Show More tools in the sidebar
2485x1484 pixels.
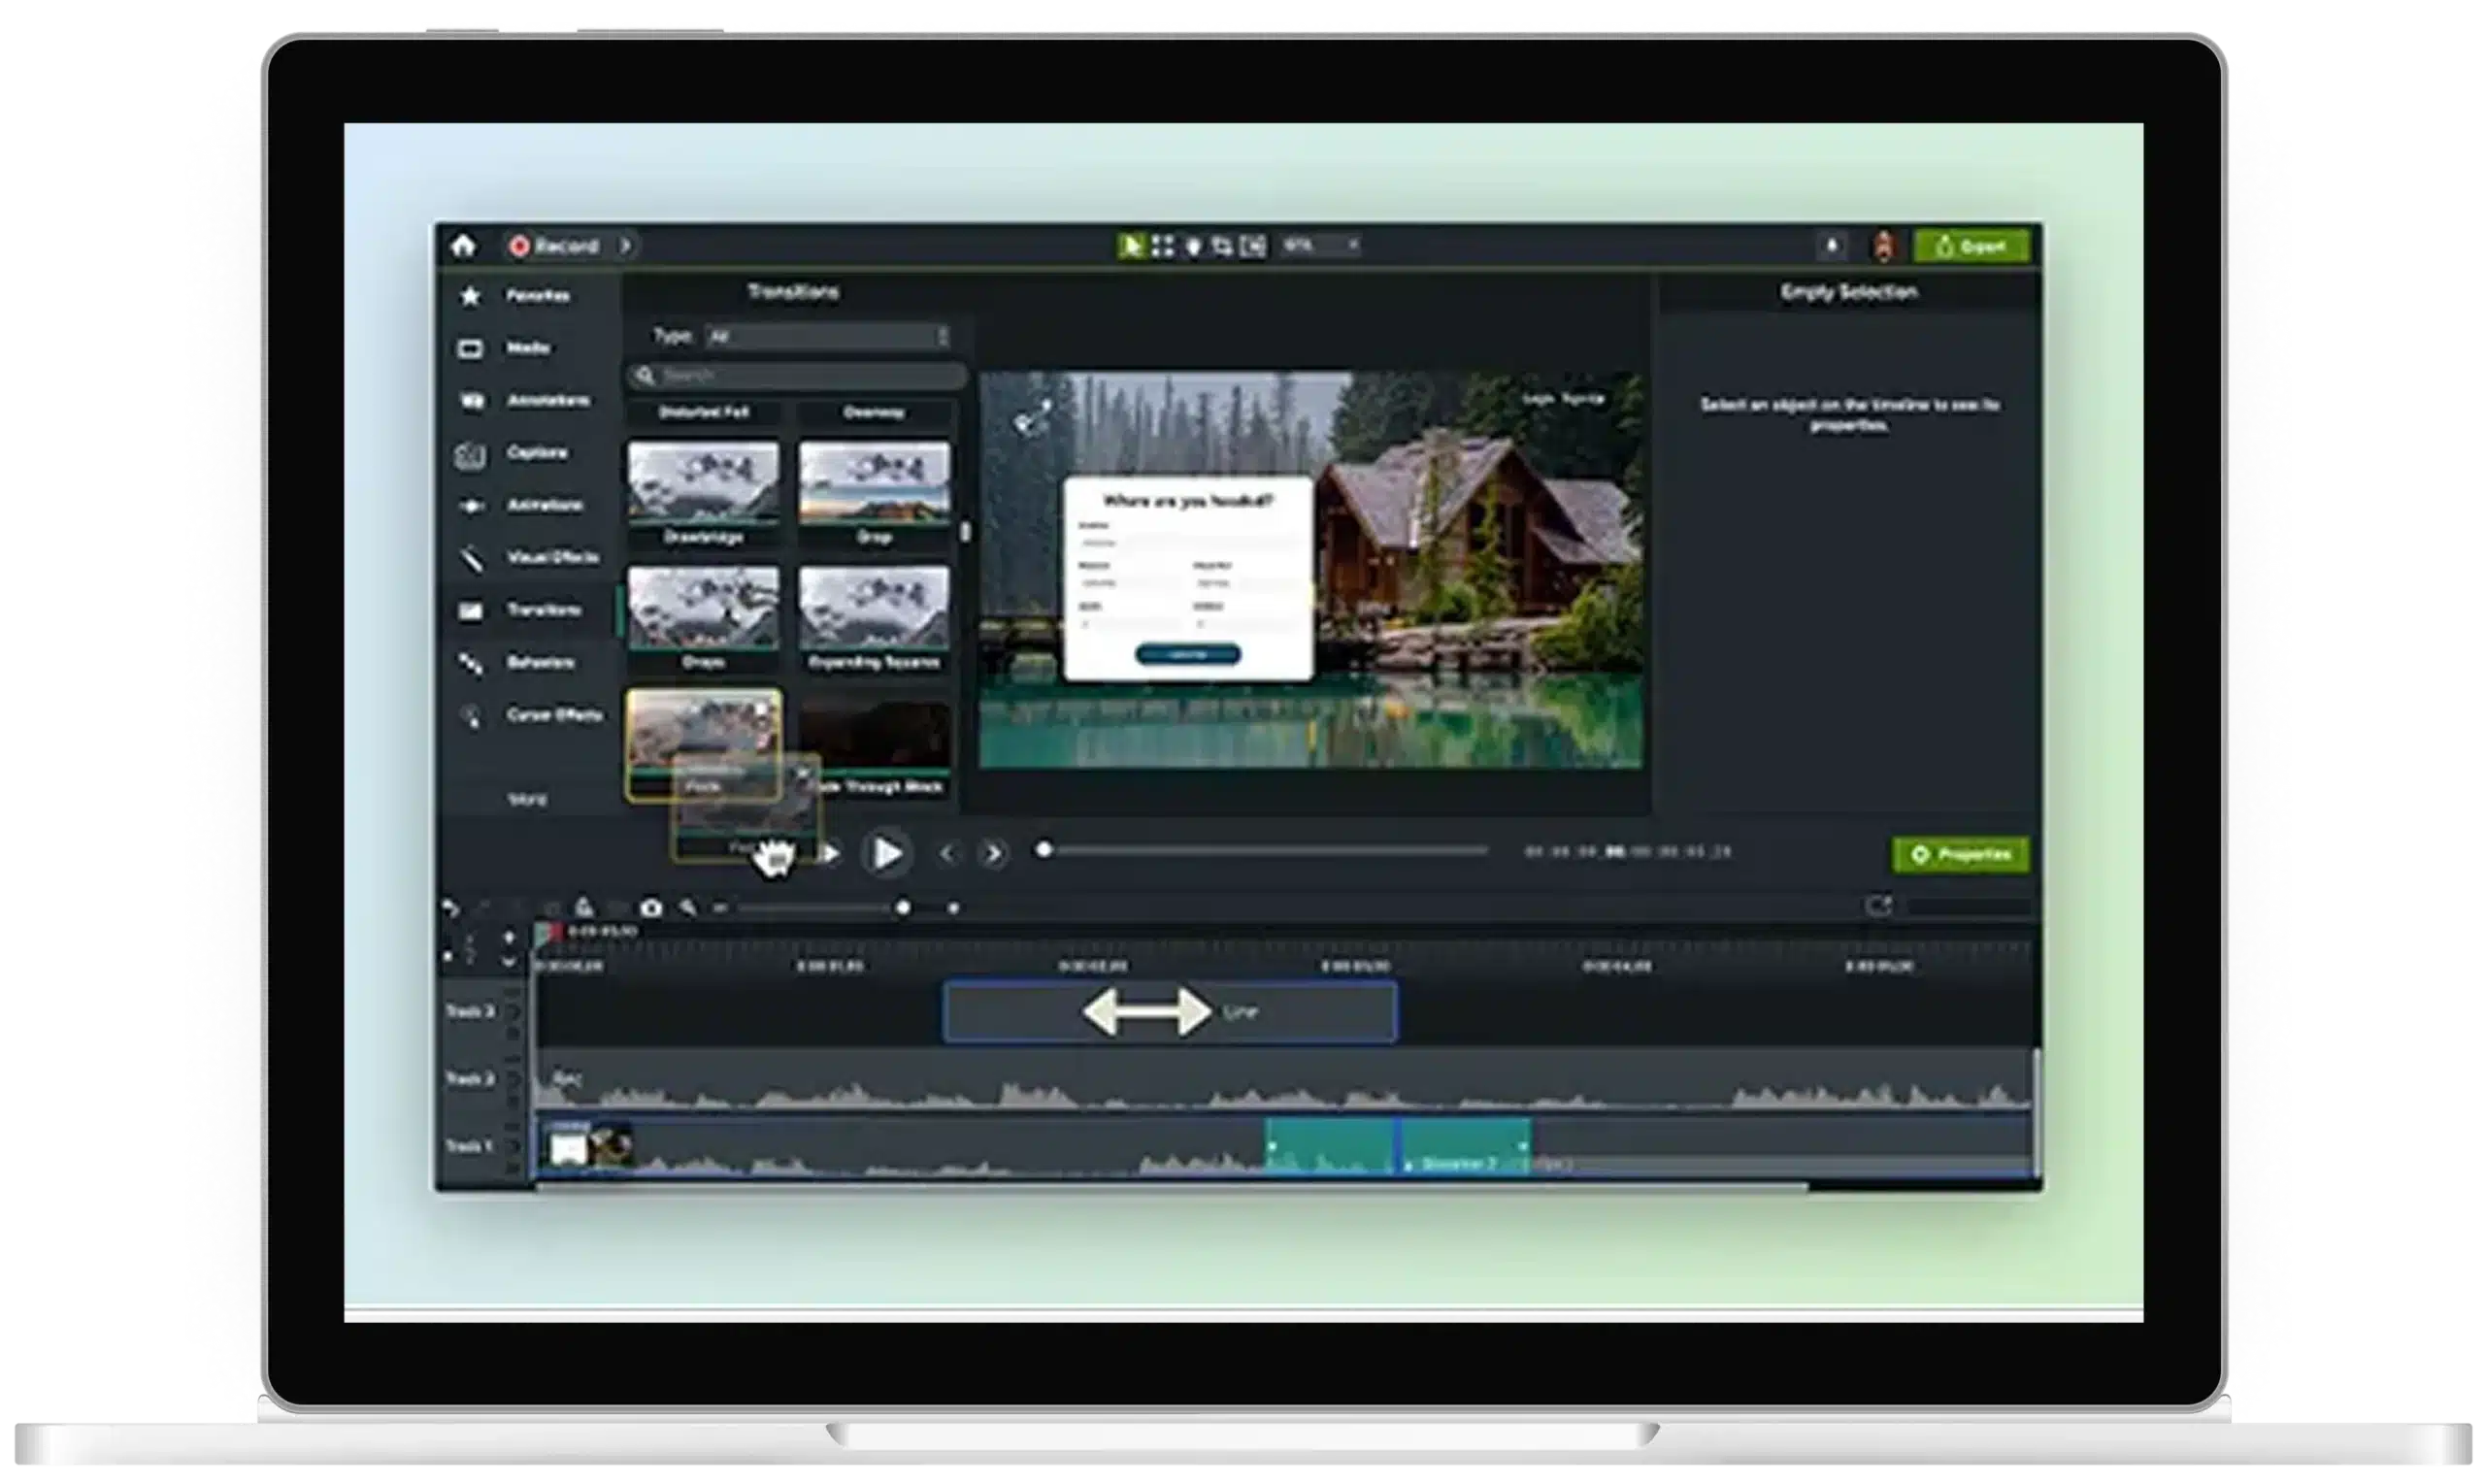[x=527, y=799]
